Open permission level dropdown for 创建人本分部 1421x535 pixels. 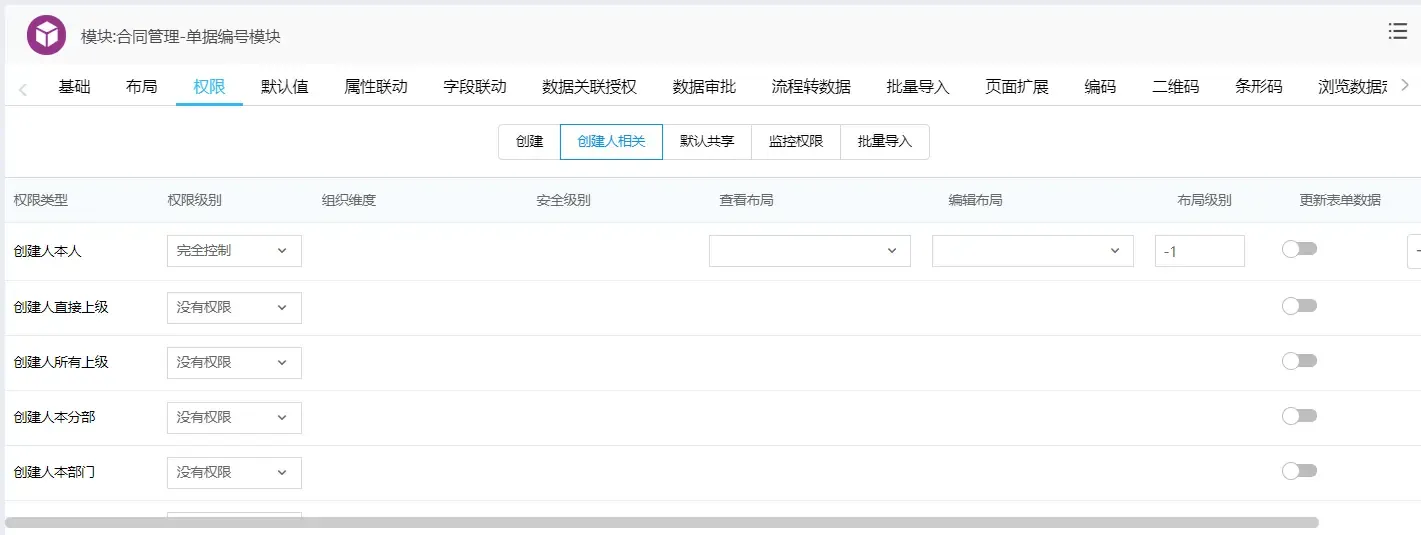pos(234,418)
